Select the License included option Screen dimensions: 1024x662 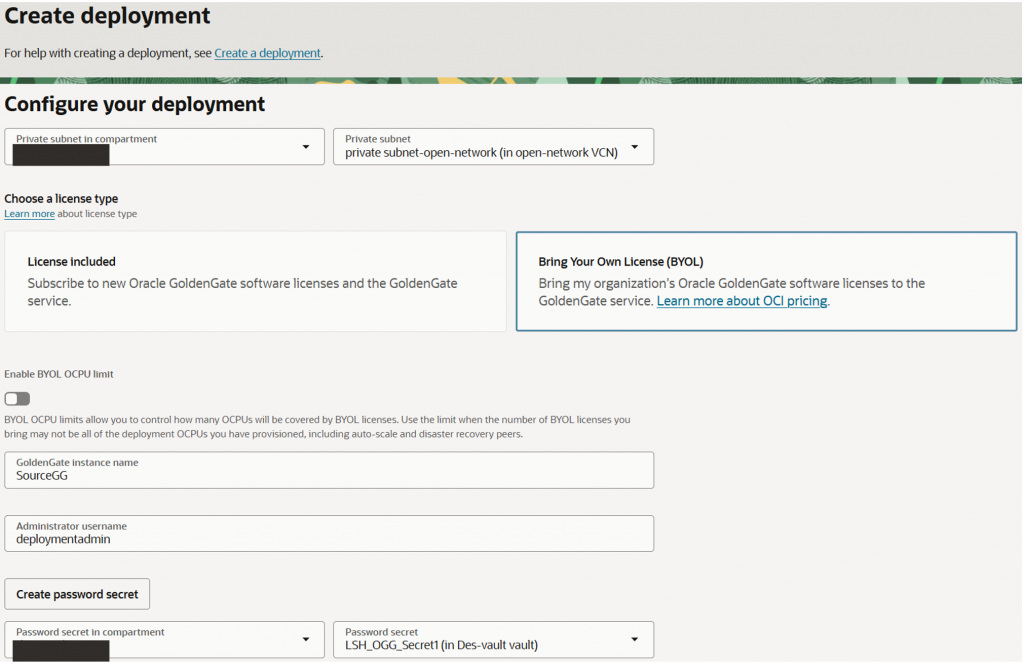pyautogui.click(x=255, y=280)
